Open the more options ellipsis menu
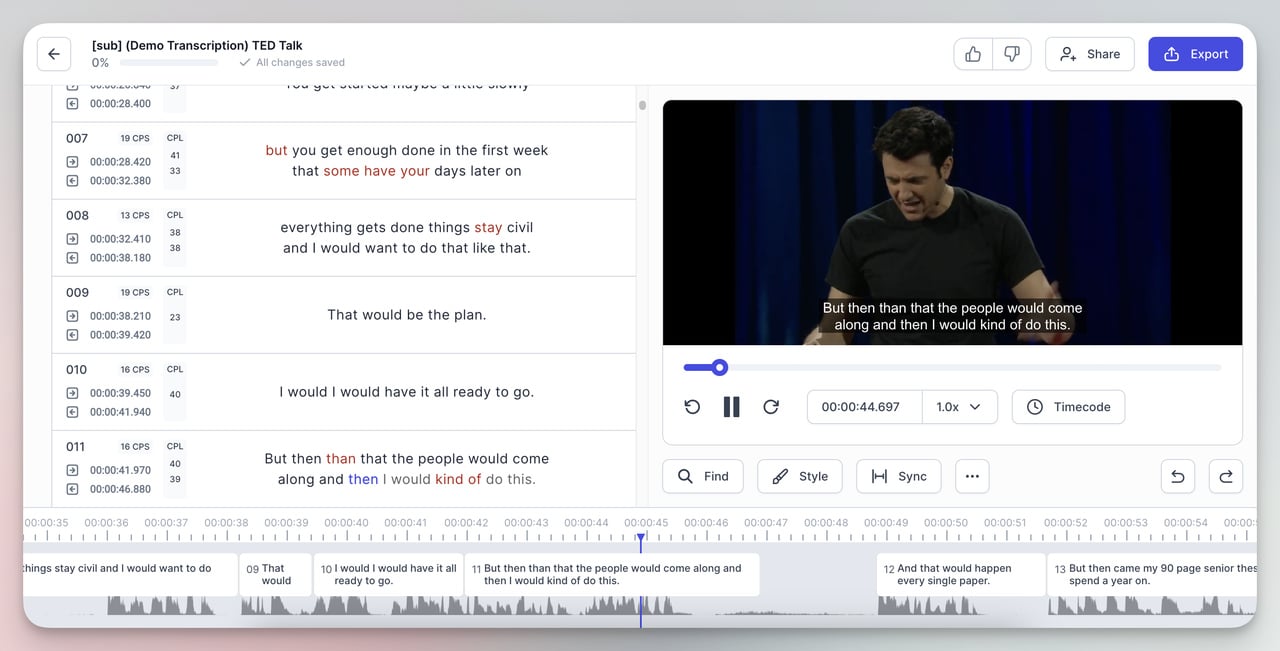The image size is (1280, 651). coord(972,477)
